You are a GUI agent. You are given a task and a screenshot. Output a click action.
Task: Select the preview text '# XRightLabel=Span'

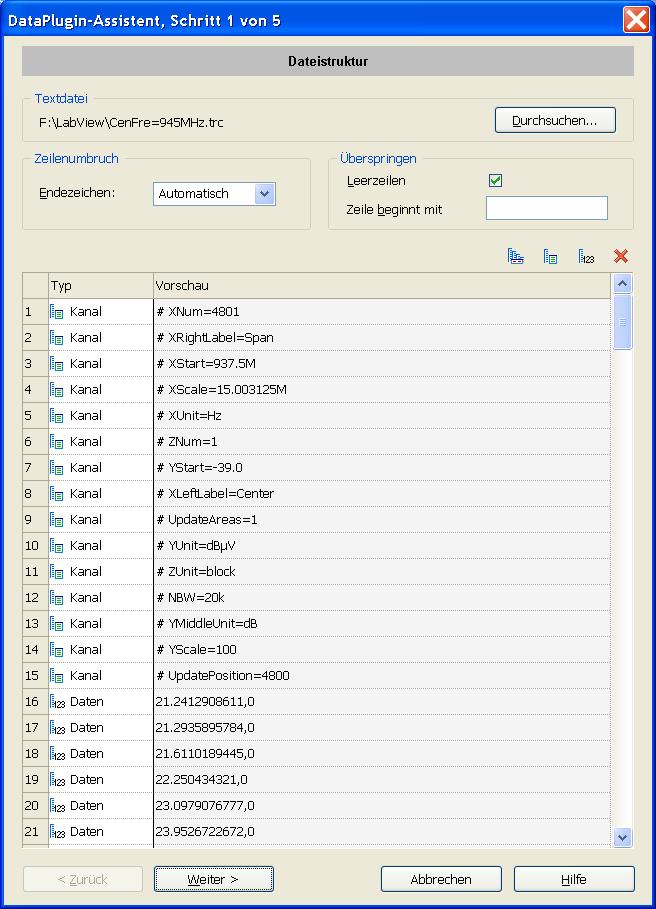point(215,338)
